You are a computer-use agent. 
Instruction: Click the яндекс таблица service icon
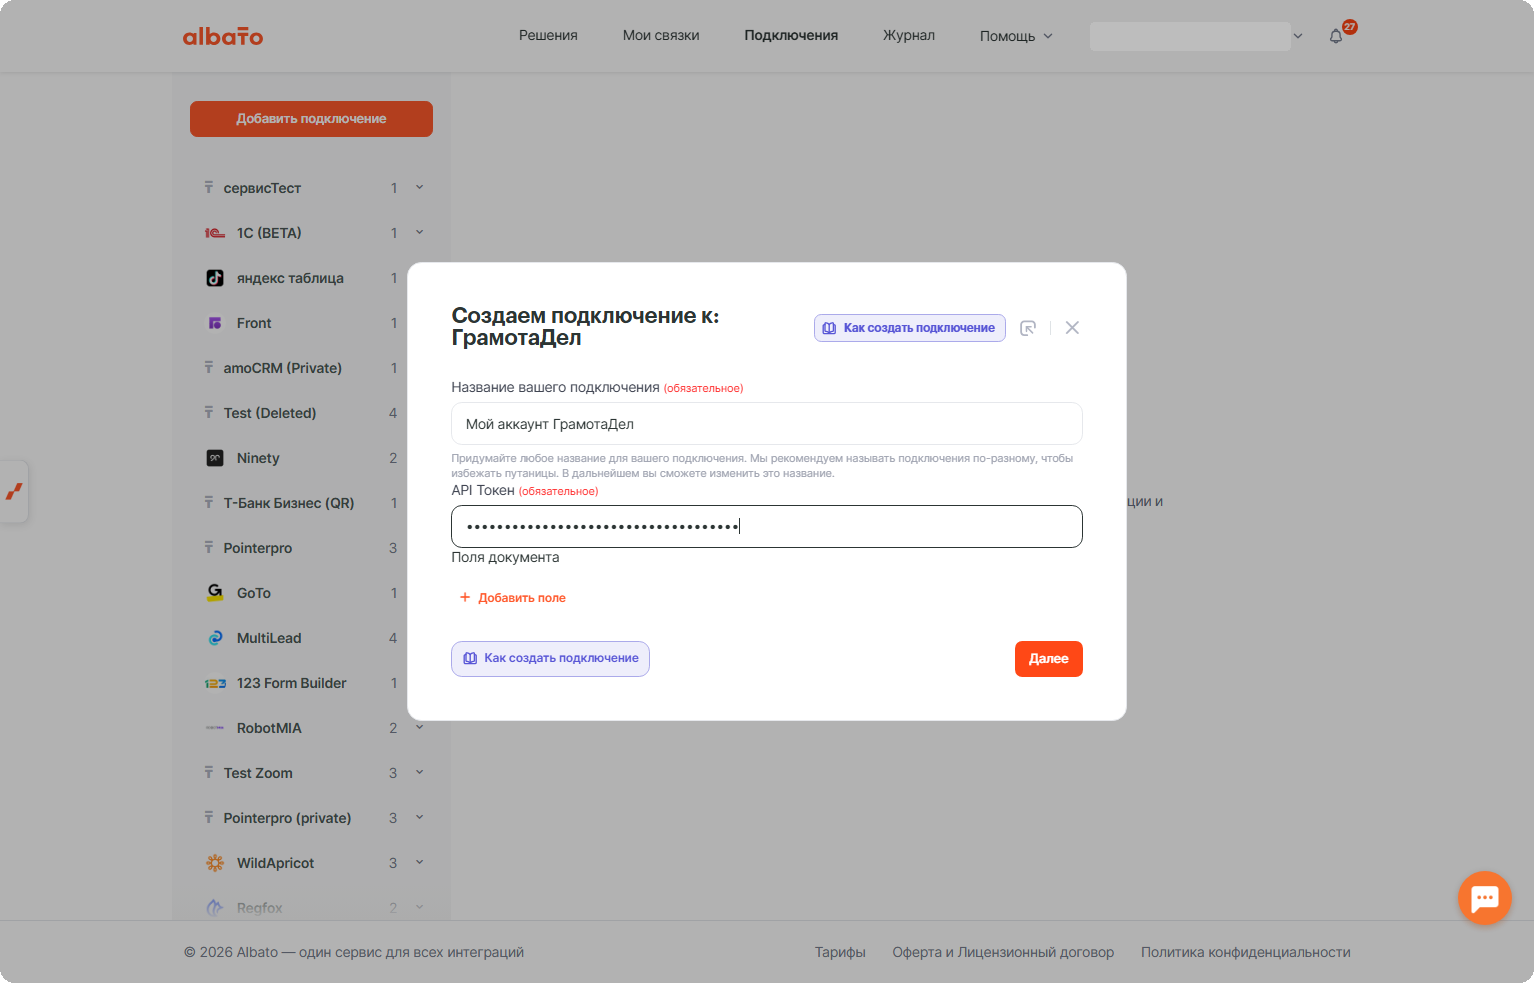tap(215, 278)
